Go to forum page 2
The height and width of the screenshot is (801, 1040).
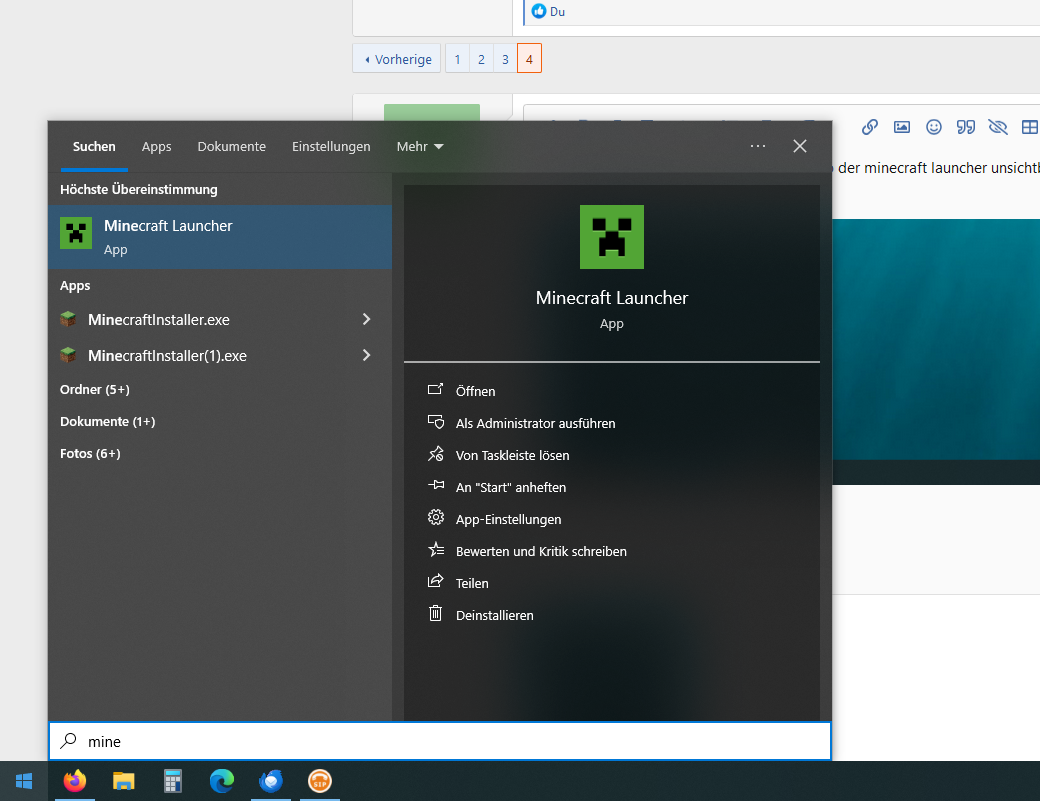click(x=481, y=59)
